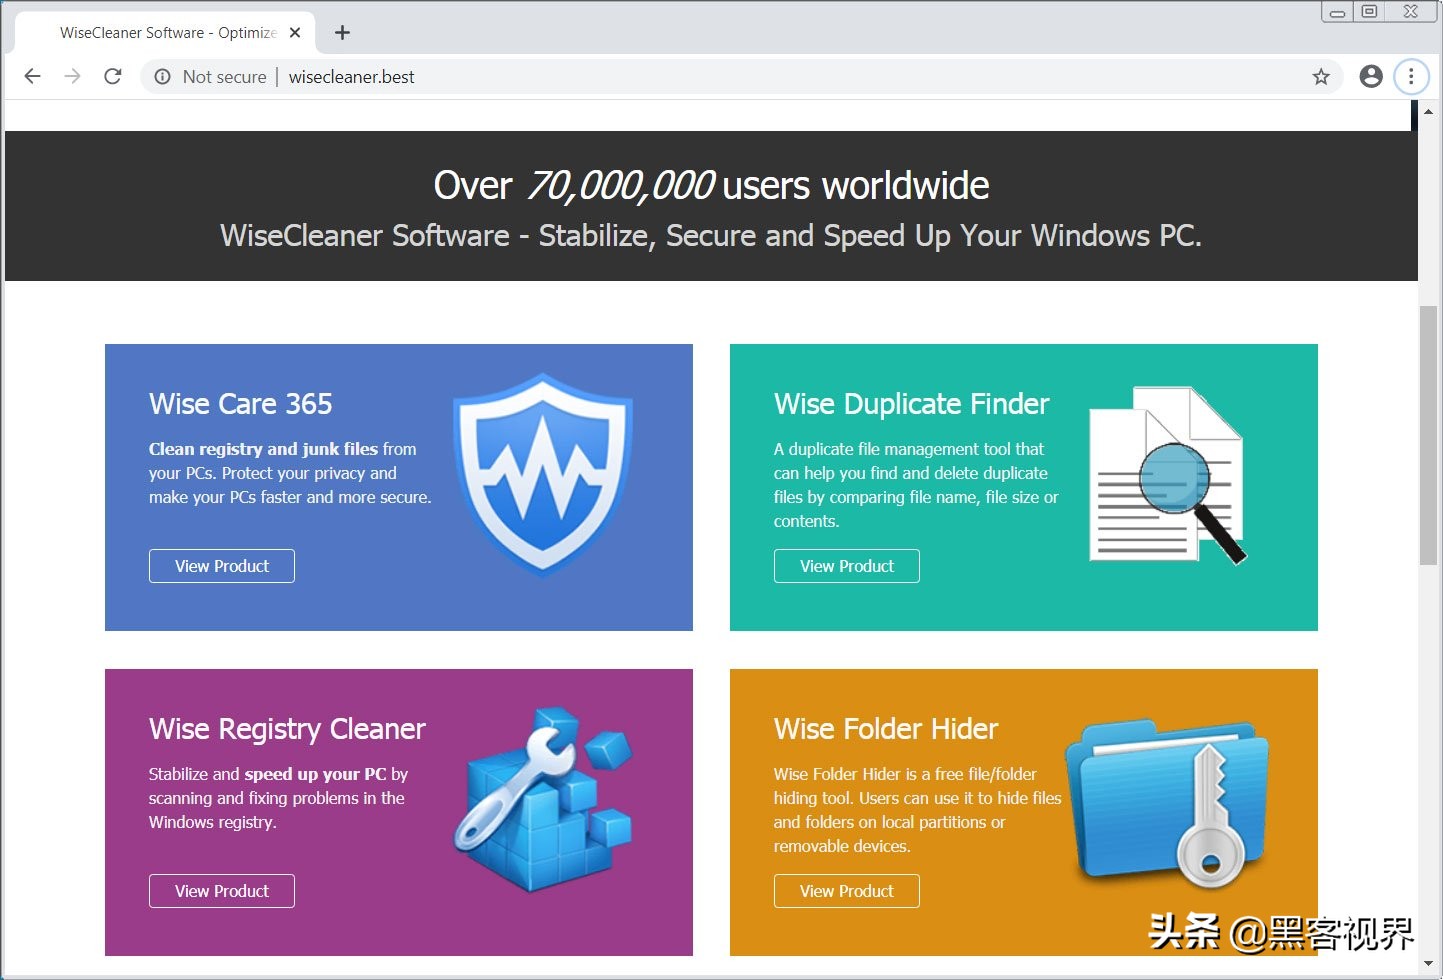Image resolution: width=1443 pixels, height=980 pixels.
Task: Open a new browser tab
Action: click(x=342, y=33)
